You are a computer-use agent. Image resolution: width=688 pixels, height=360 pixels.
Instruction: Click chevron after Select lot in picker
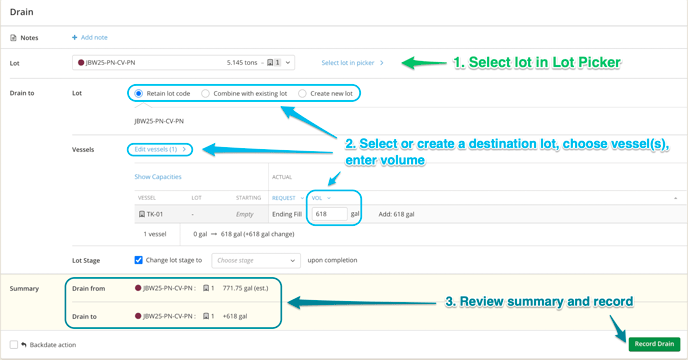(x=382, y=63)
